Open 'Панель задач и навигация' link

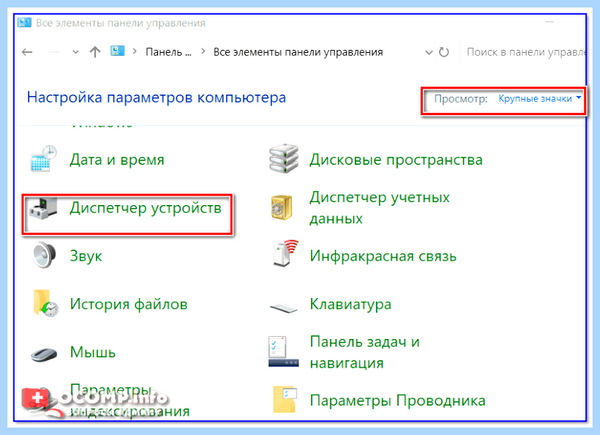(x=365, y=352)
